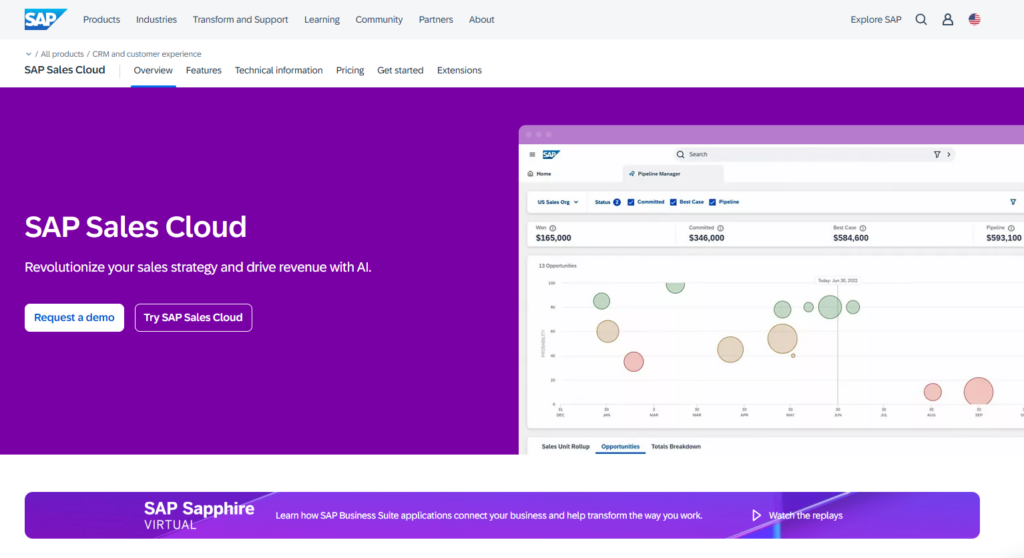1024x558 pixels.
Task: Click SAP Sales Cloud product title link
Action: (x=65, y=70)
